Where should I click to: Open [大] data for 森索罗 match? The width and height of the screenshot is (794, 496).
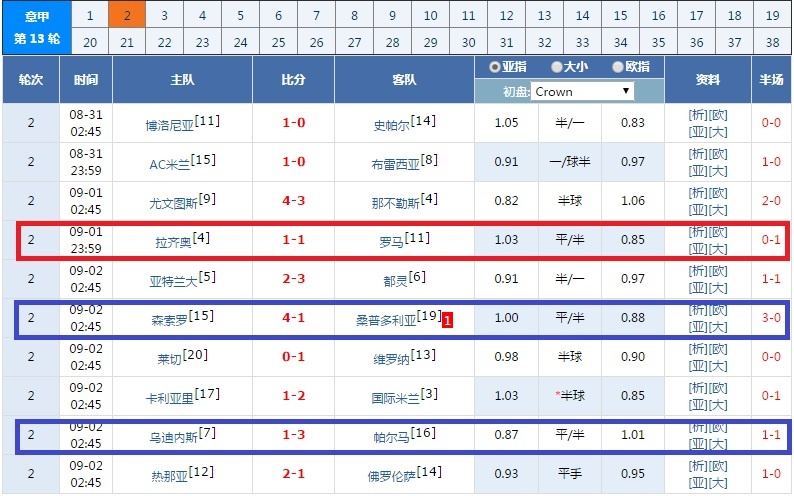(718, 326)
